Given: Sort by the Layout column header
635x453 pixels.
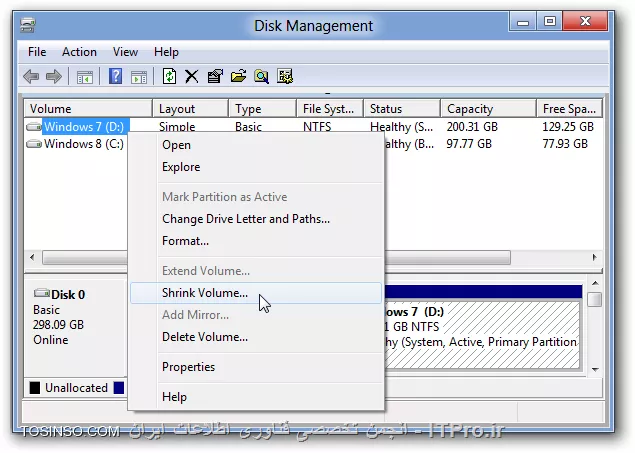Looking at the screenshot, I should tap(190, 108).
